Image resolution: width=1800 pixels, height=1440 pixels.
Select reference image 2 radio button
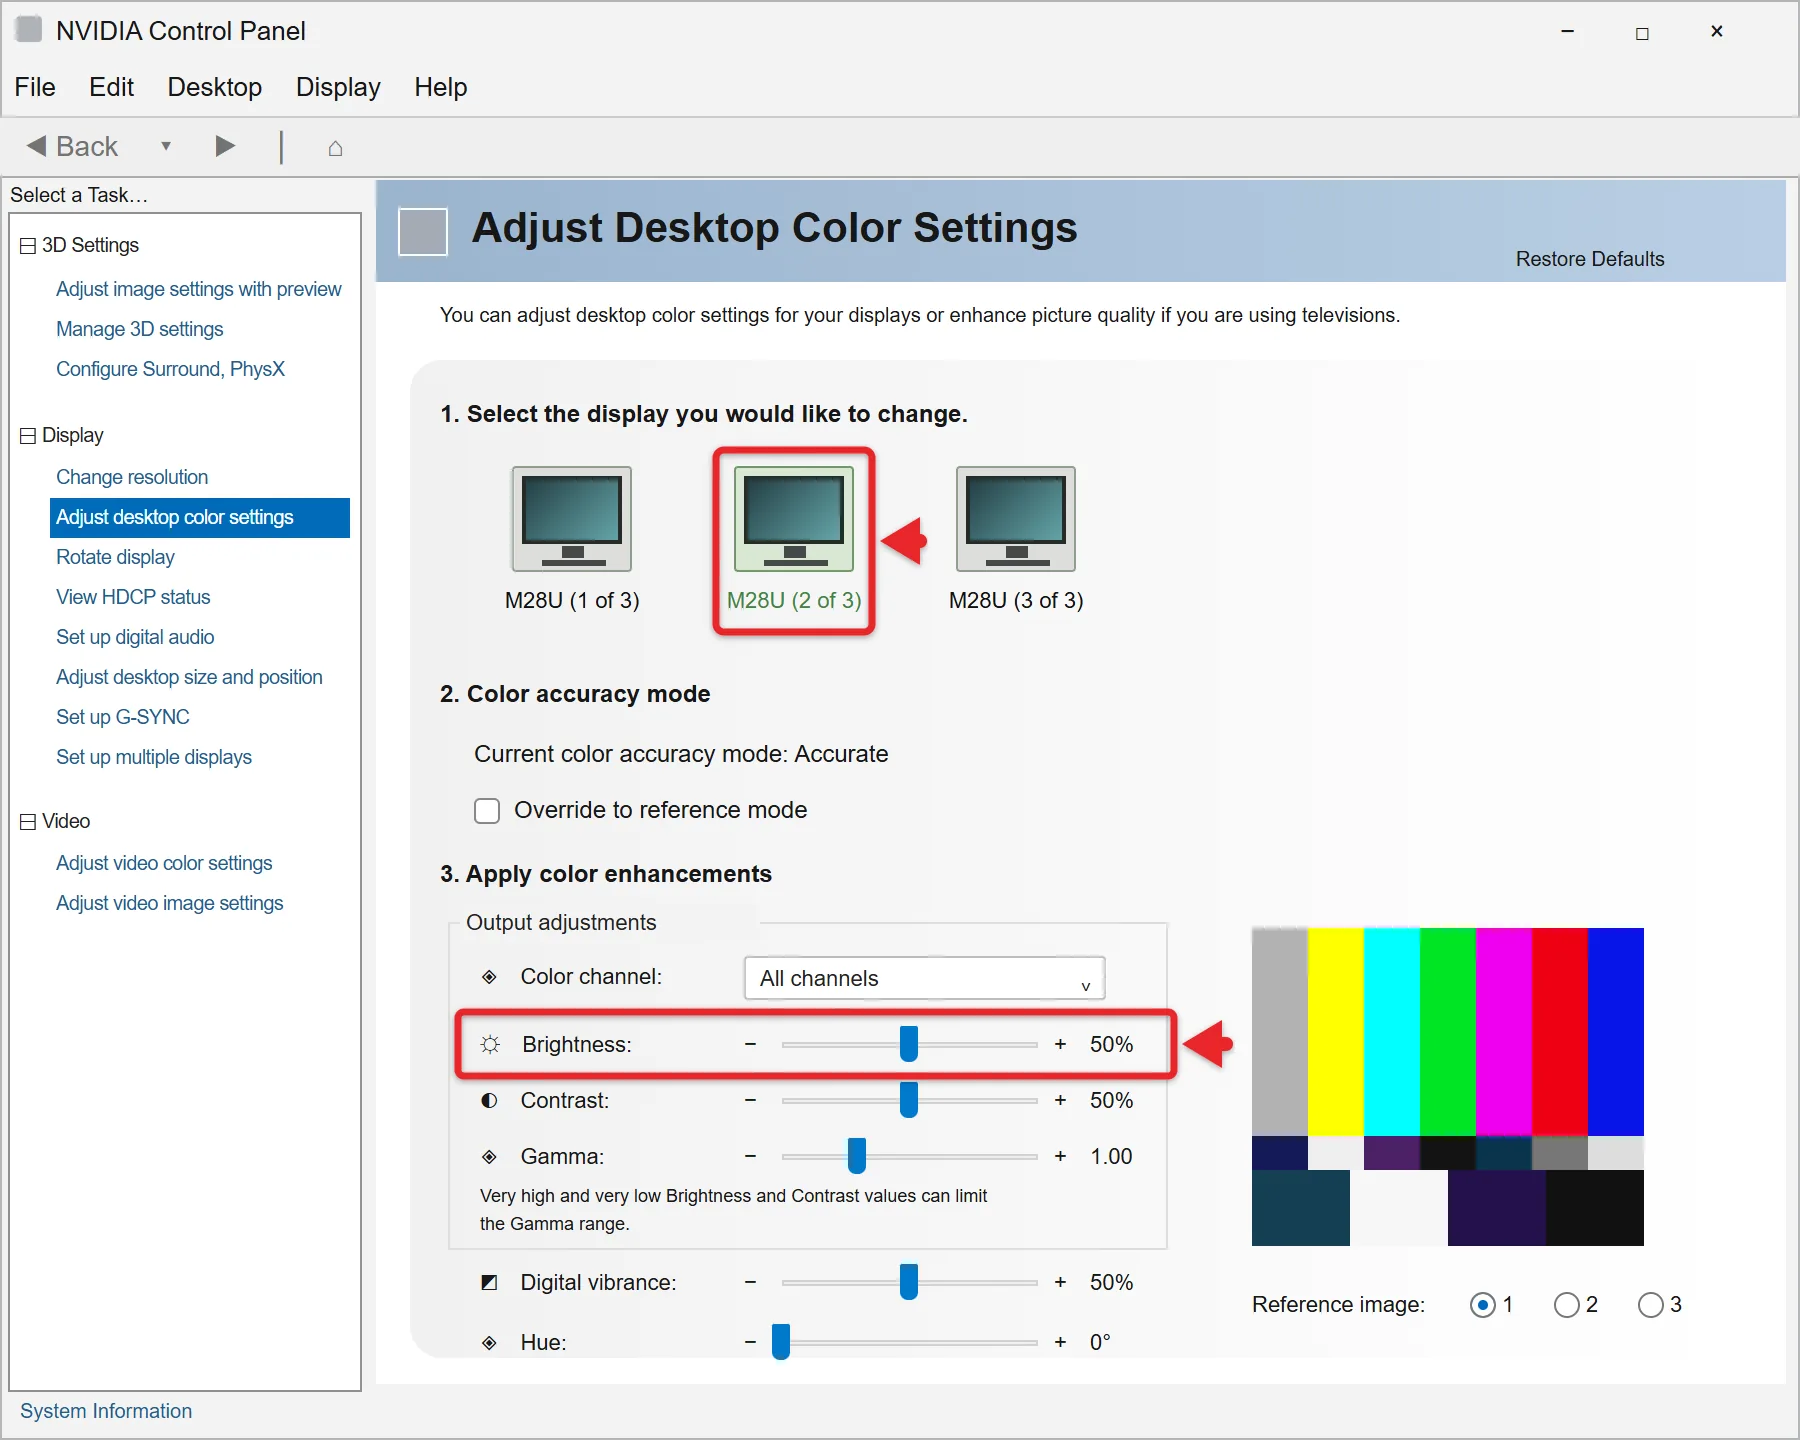coord(1567,1305)
